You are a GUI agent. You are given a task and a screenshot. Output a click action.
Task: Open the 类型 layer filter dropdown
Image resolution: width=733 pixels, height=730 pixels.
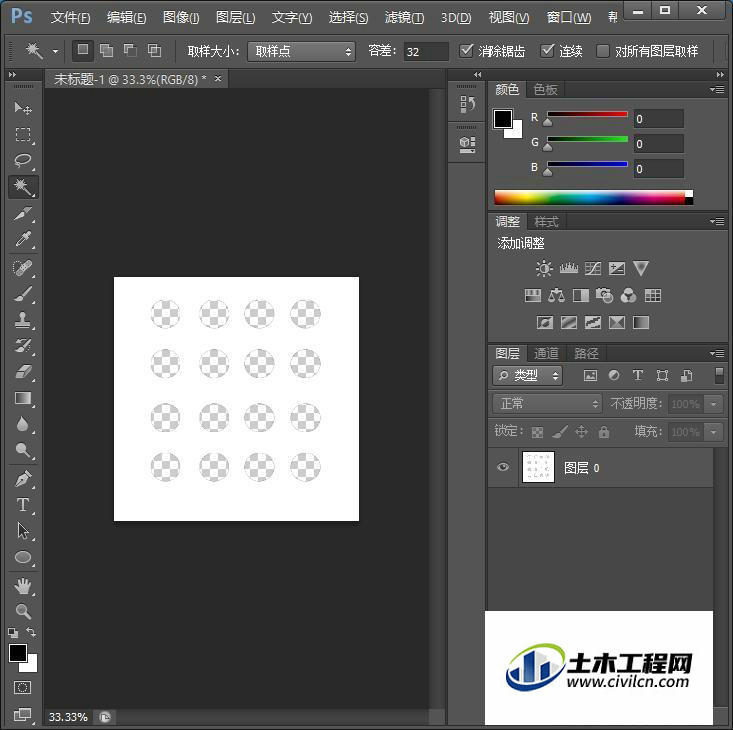[x=527, y=375]
